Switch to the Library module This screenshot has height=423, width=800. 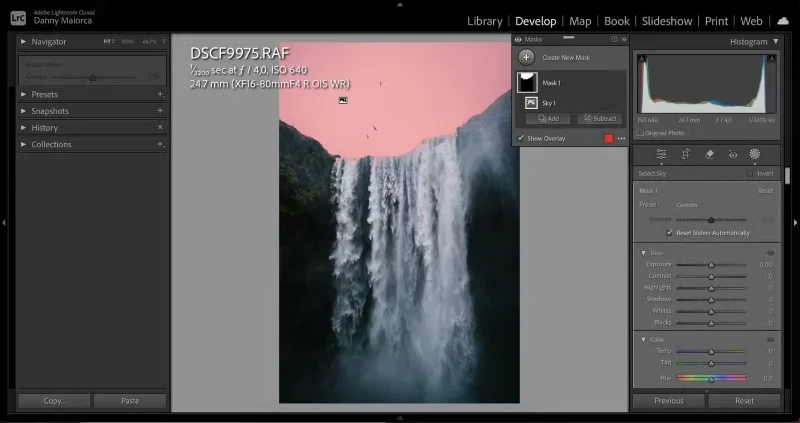[x=484, y=21]
